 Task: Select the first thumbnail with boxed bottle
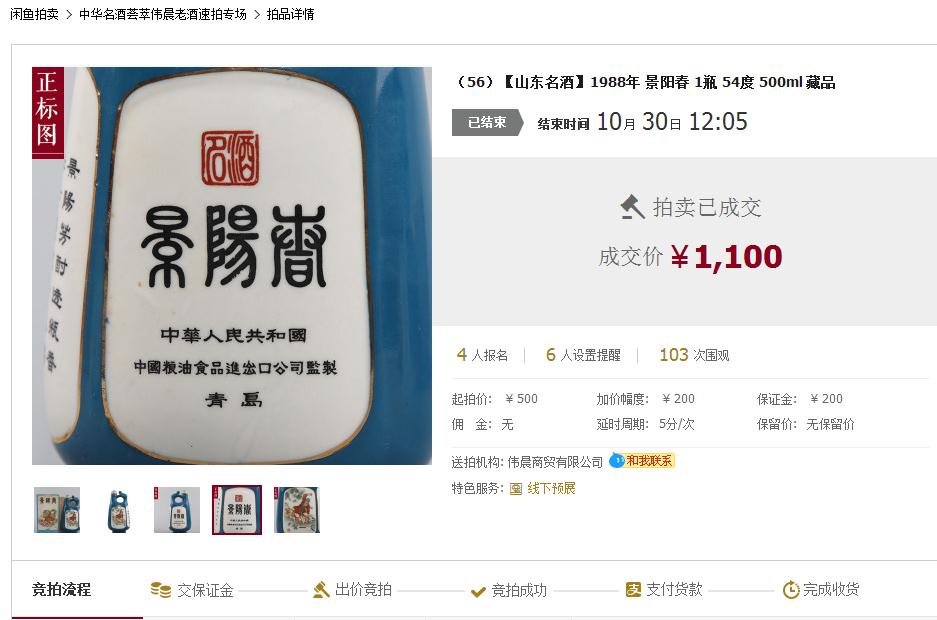tap(57, 509)
